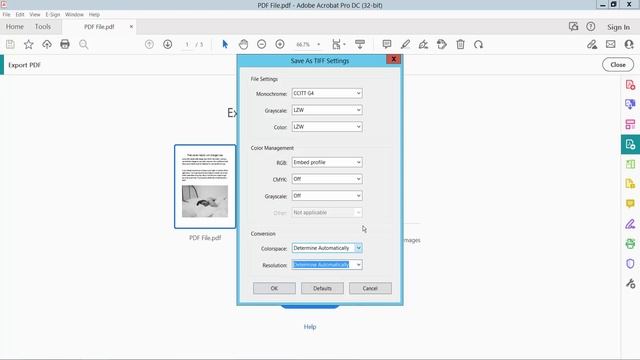
Task: Add a comment note icon
Action: pyautogui.click(x=387, y=44)
